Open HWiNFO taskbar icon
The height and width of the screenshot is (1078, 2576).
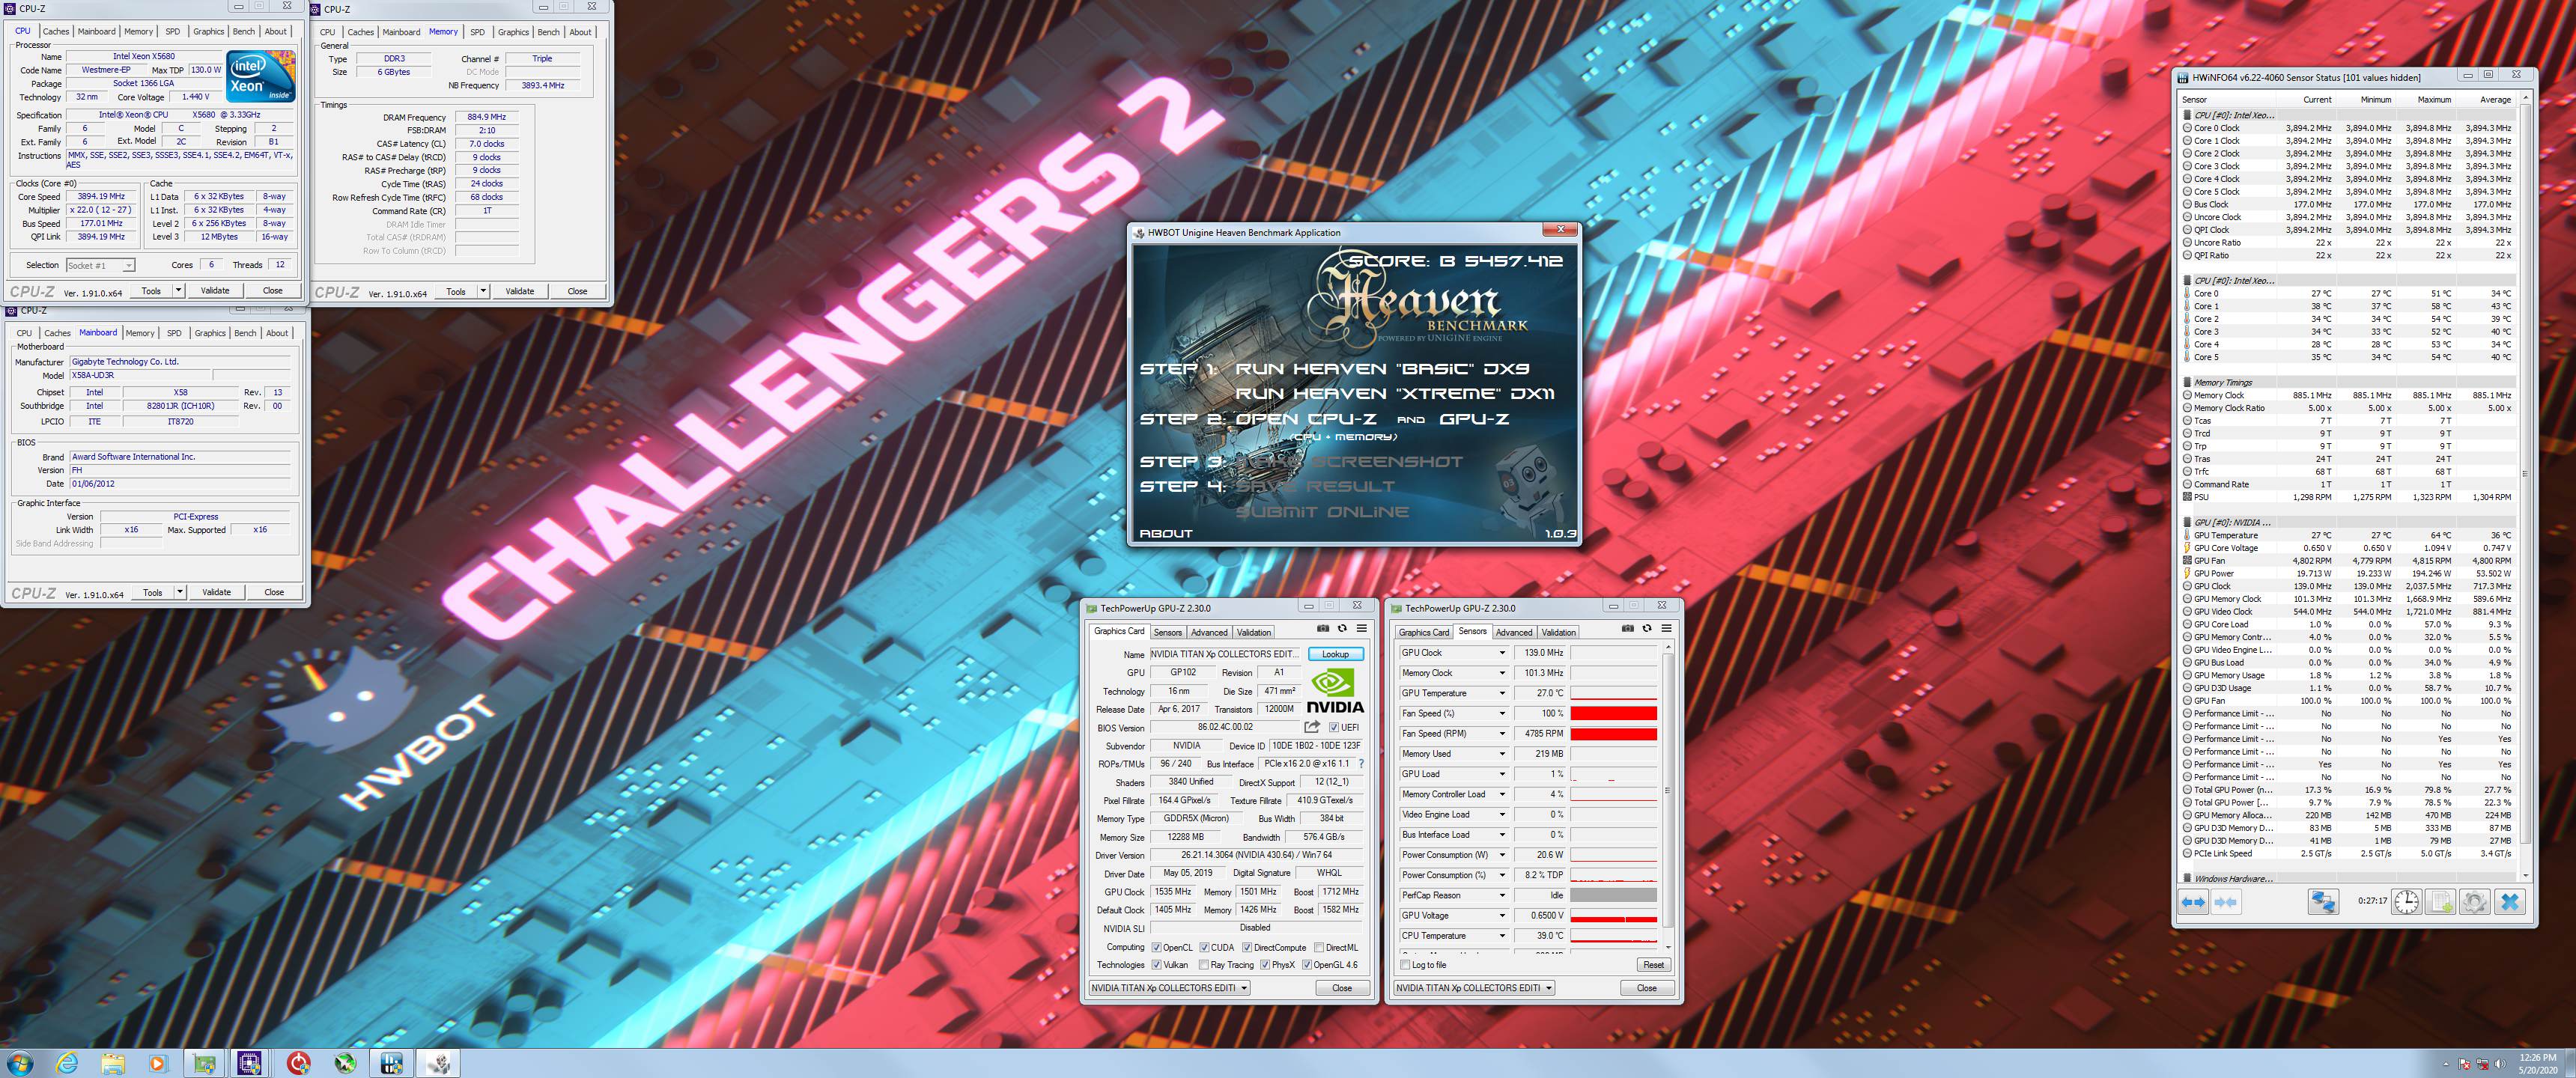392,1062
